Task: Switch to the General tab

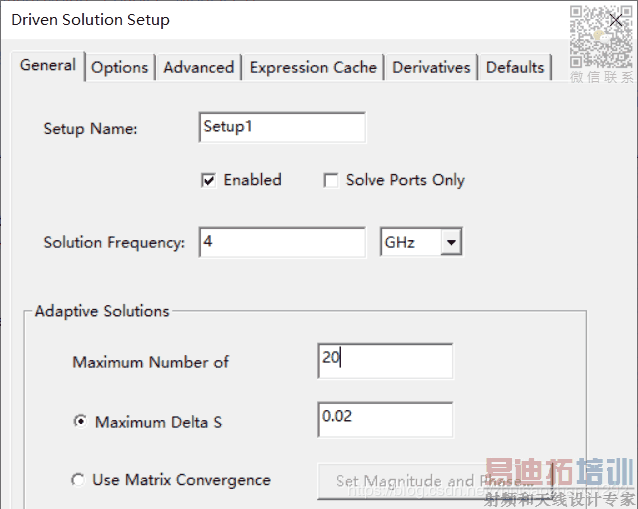Action: coord(48,66)
